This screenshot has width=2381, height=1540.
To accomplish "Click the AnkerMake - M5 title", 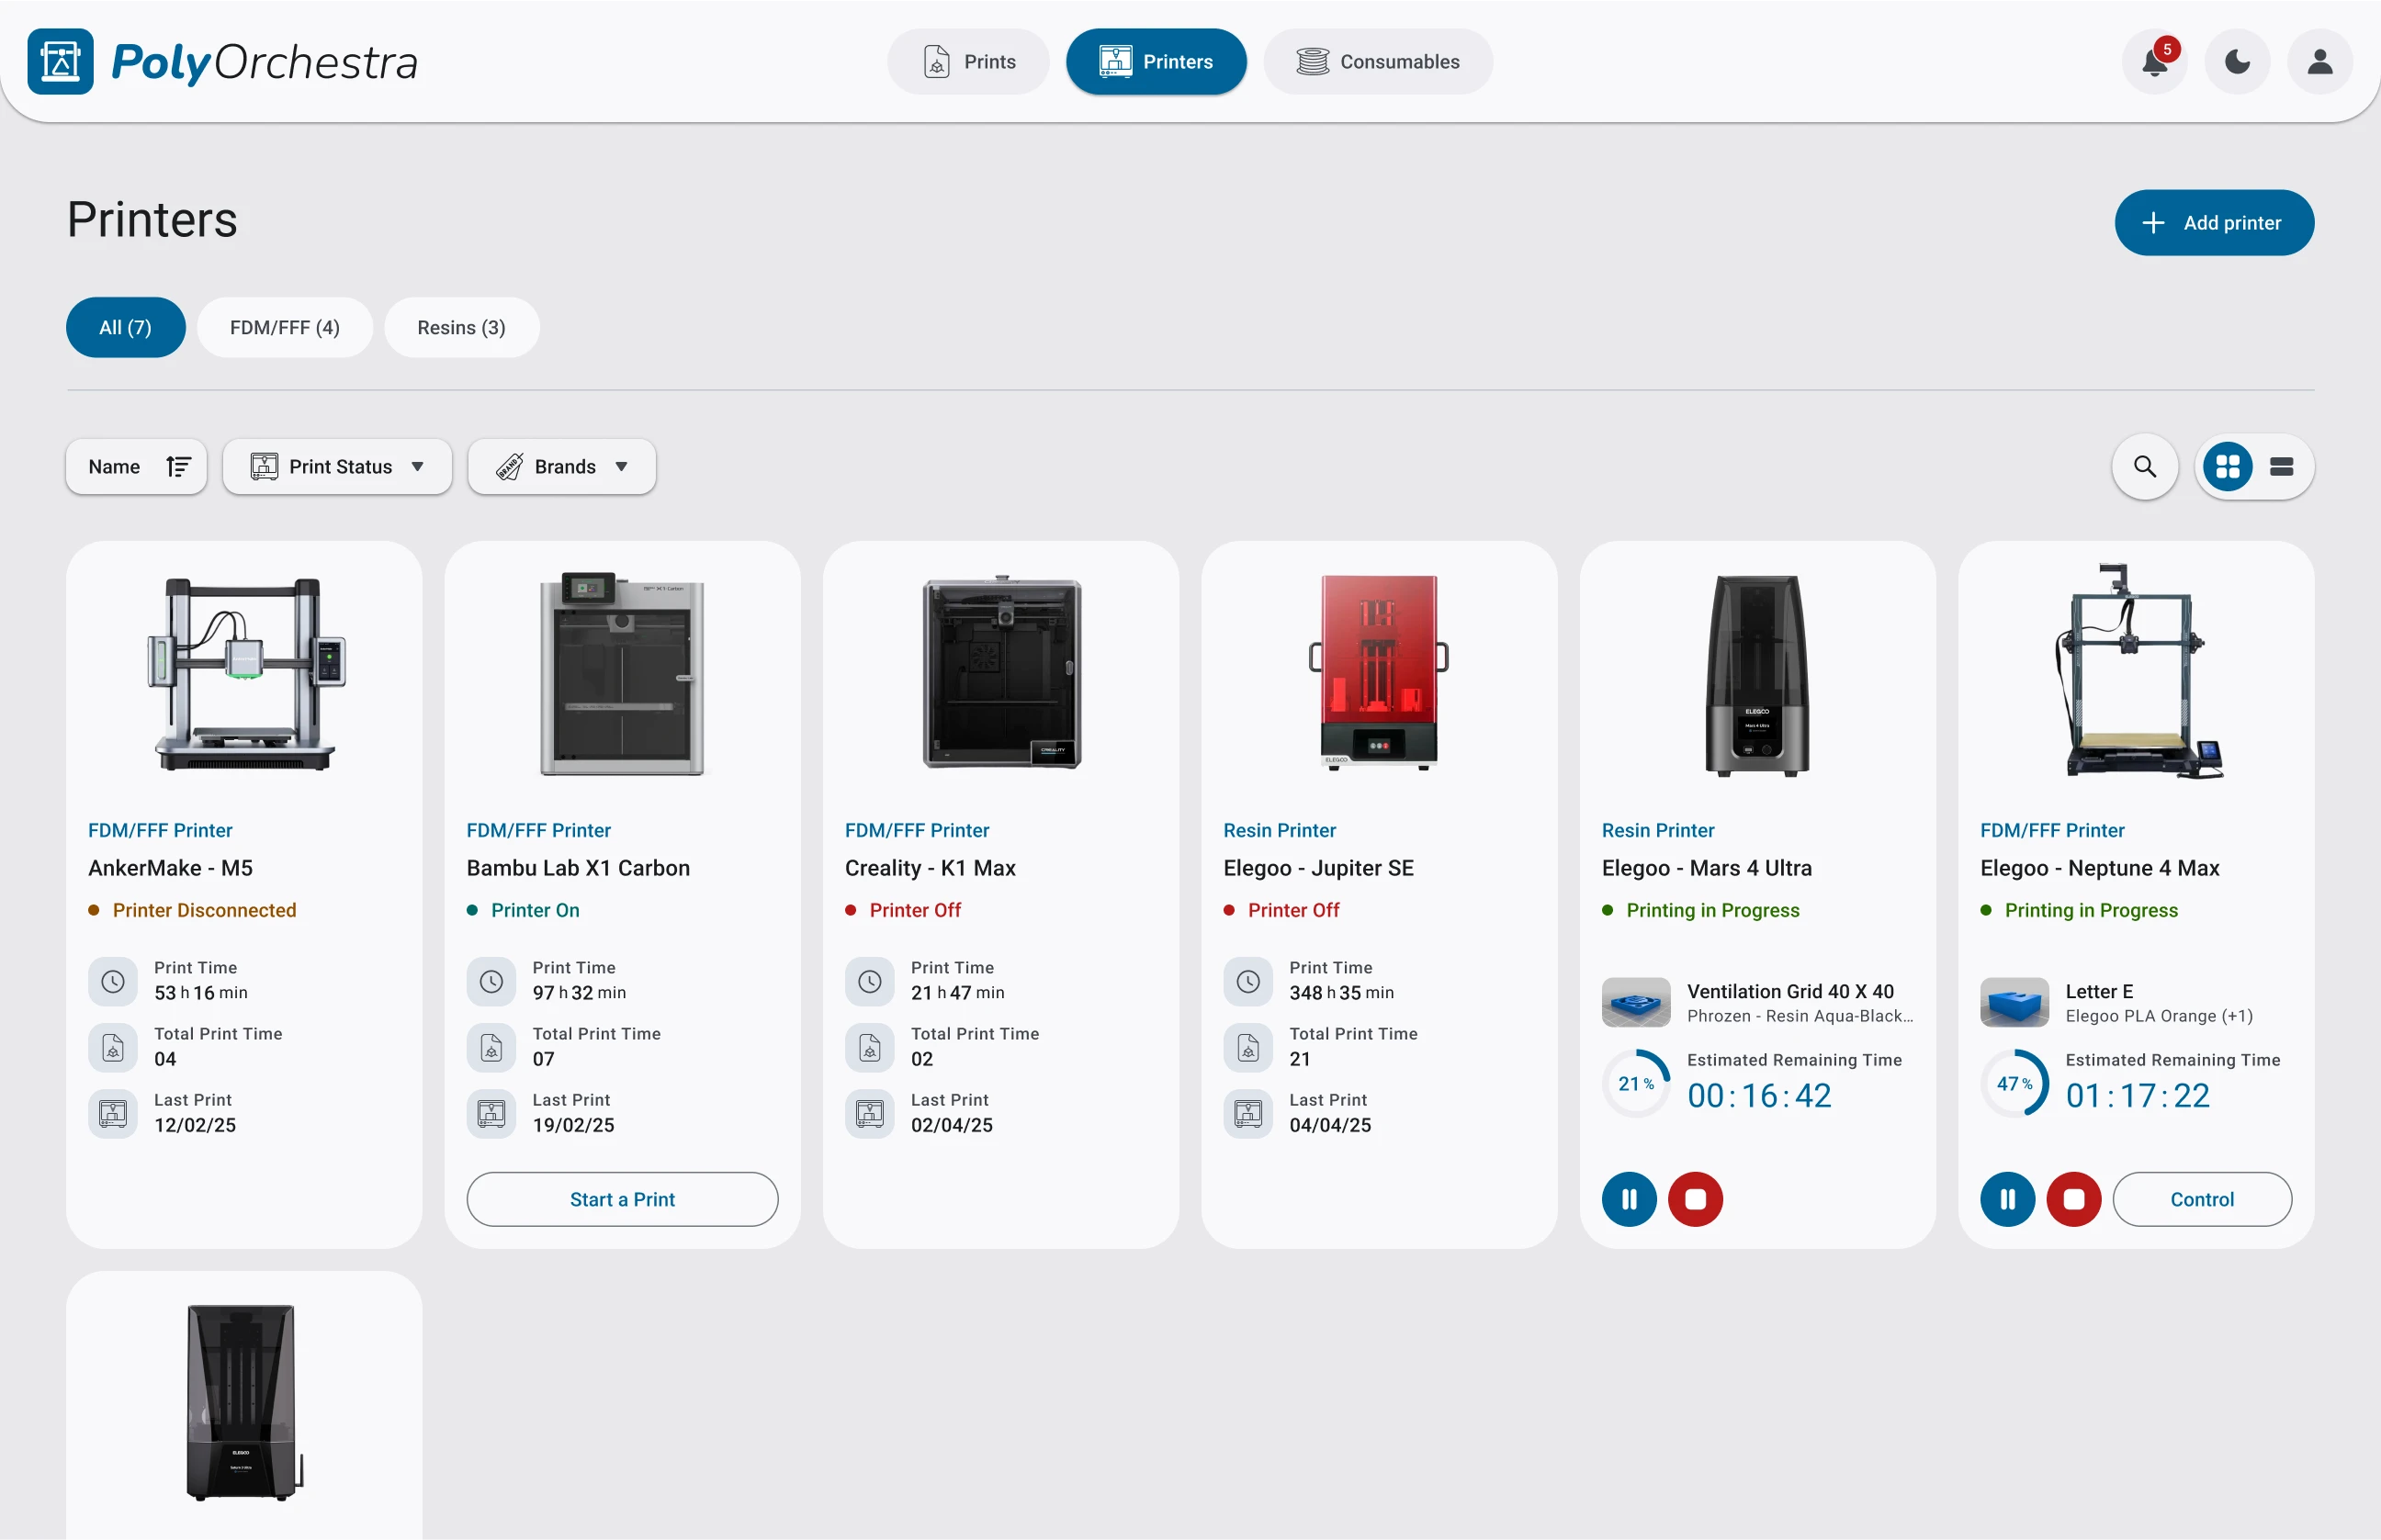I will [170, 868].
